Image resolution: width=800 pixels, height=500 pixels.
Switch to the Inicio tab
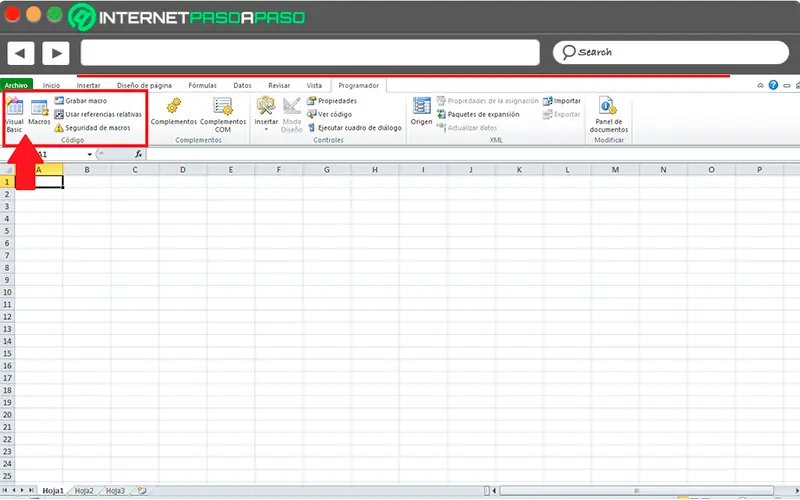pos(52,85)
